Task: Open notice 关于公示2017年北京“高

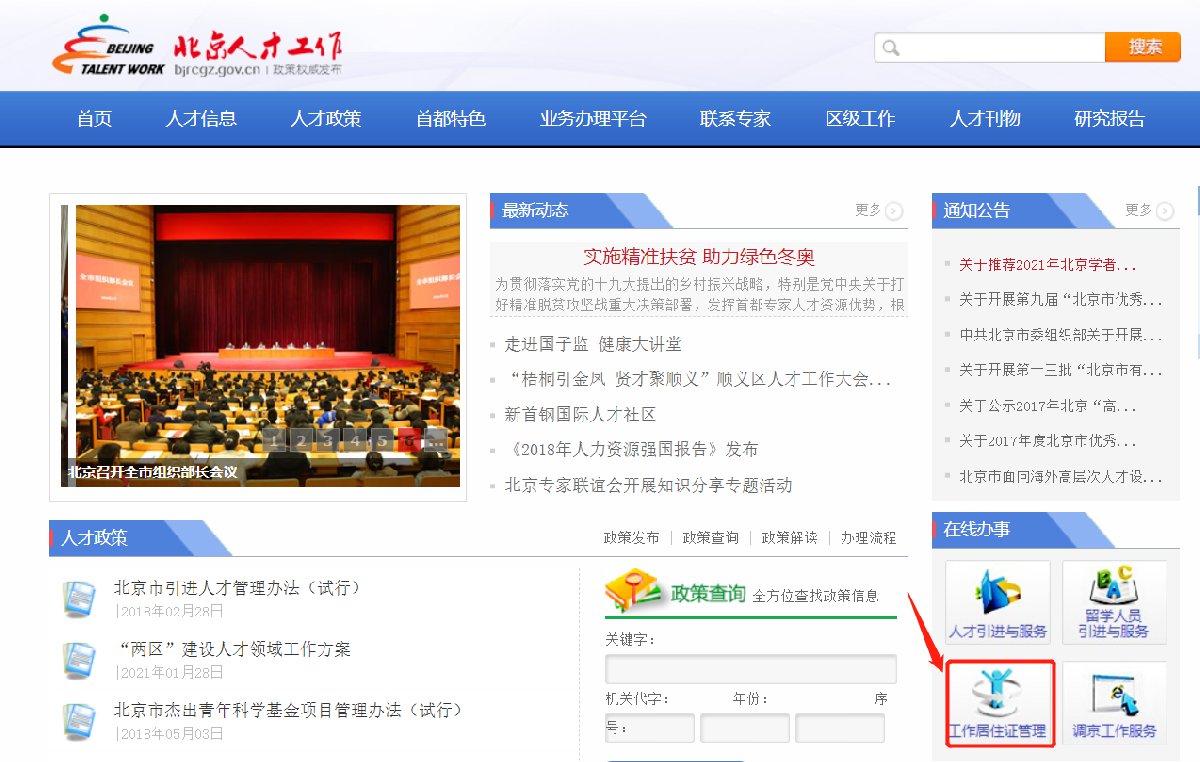Action: click(1048, 406)
